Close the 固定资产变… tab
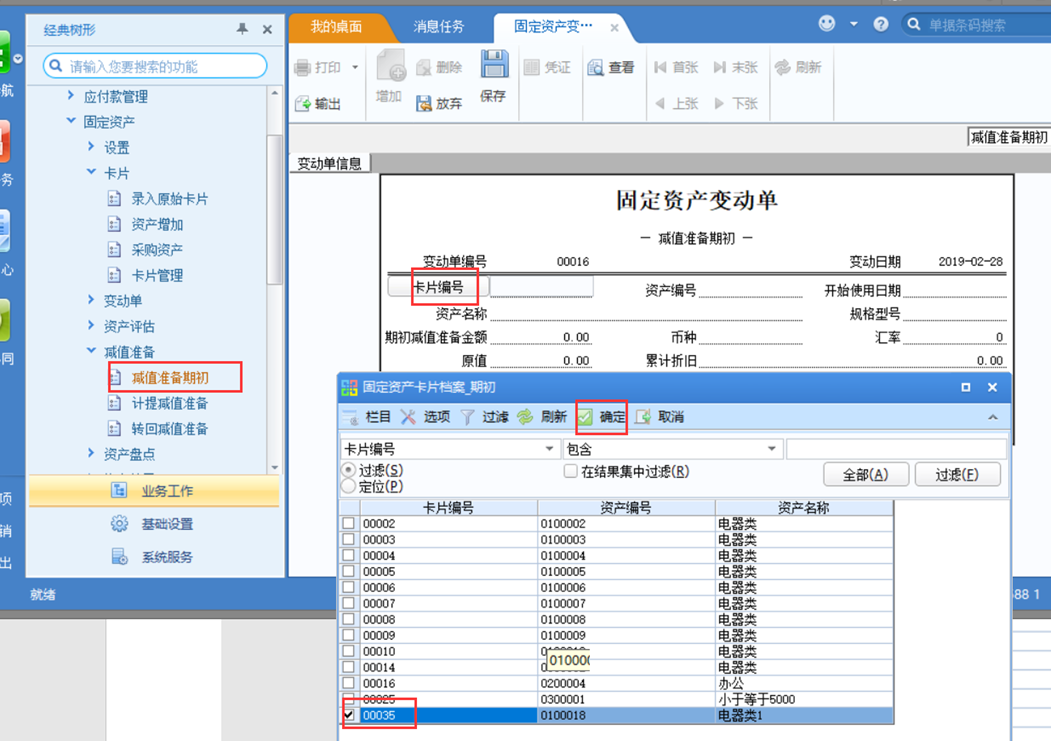Screen dimensions: 1051x741 [614, 27]
